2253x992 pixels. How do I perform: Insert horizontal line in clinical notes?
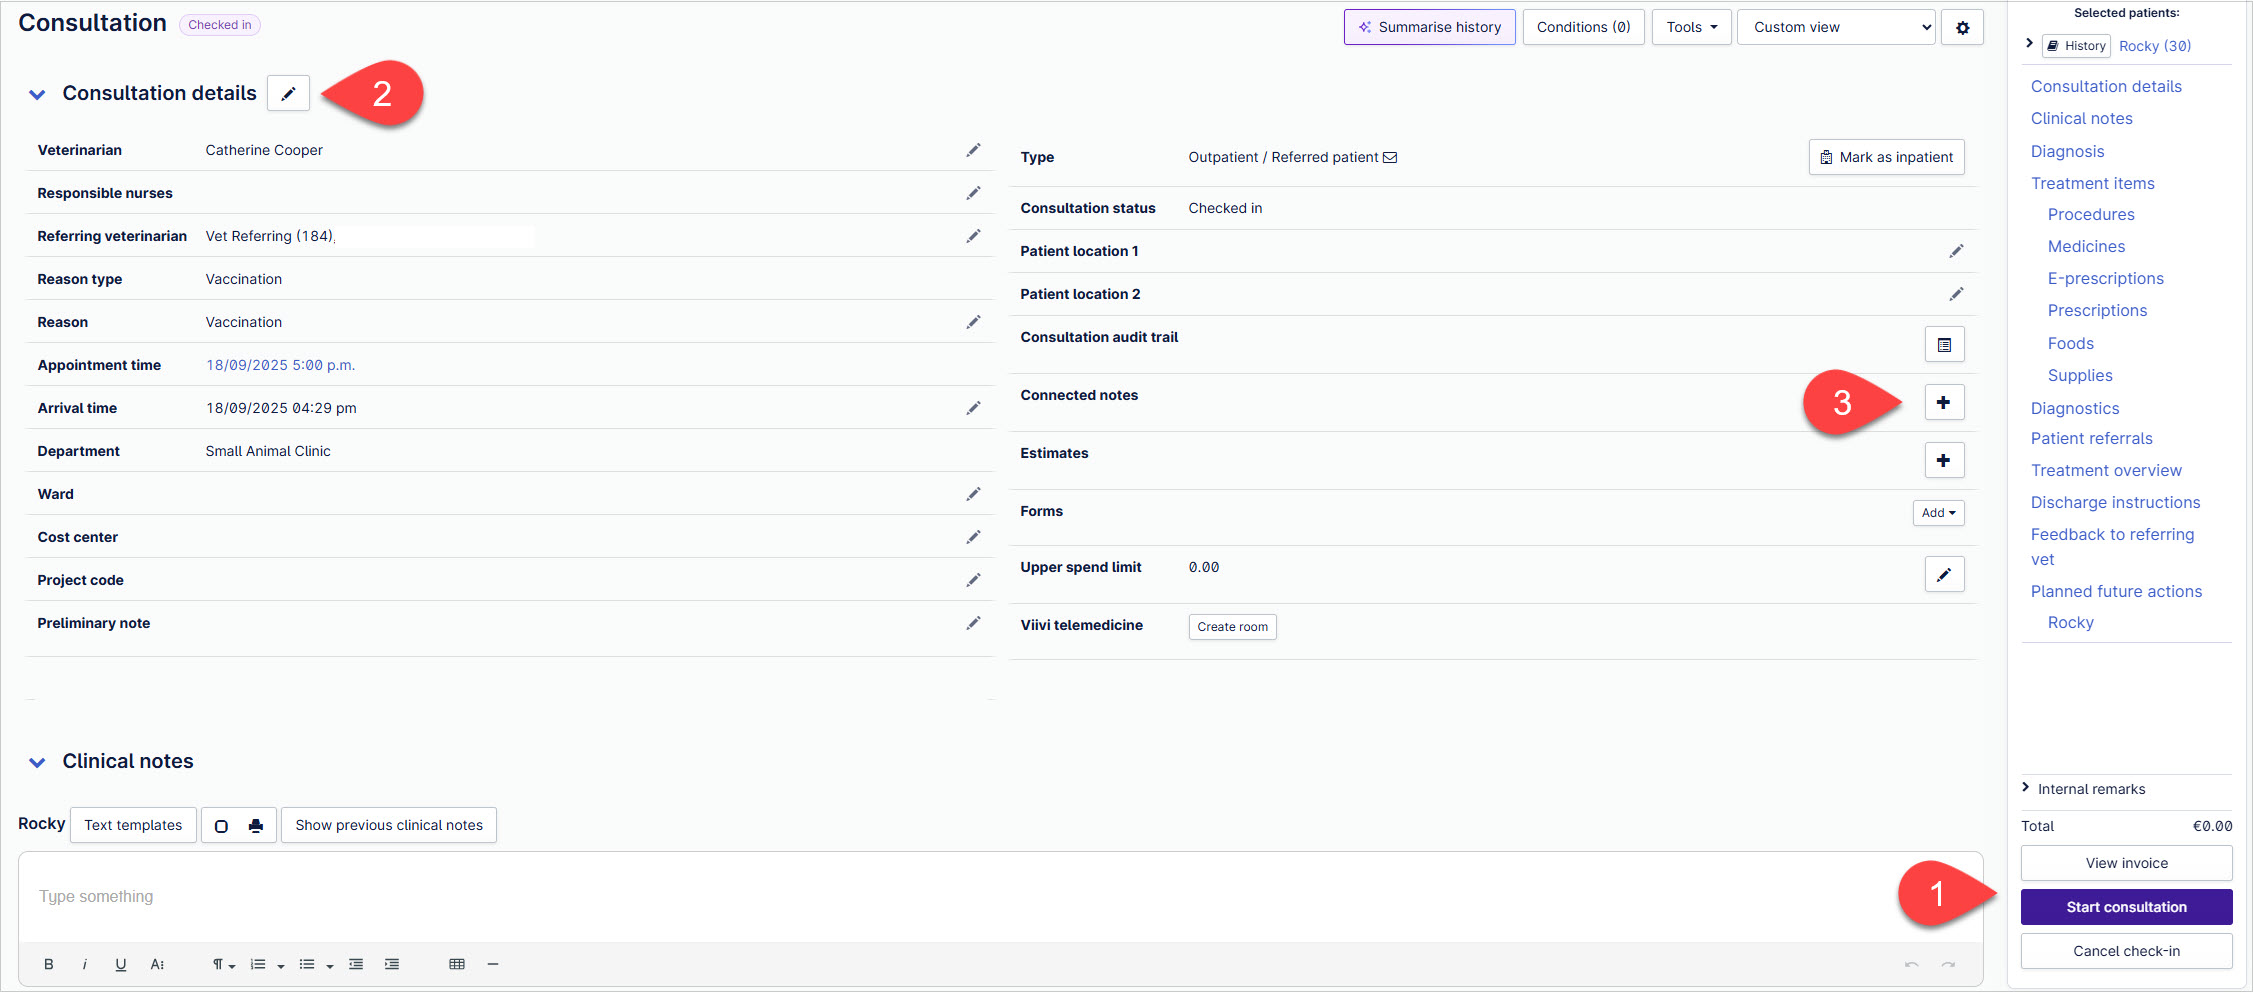point(493,964)
